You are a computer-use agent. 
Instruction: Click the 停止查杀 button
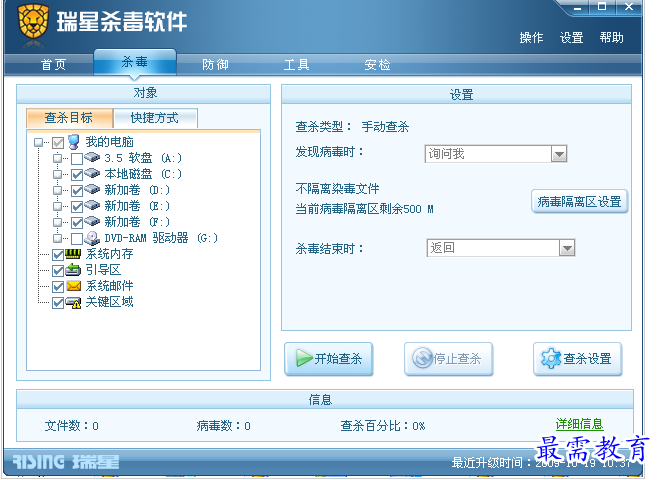[x=448, y=359]
